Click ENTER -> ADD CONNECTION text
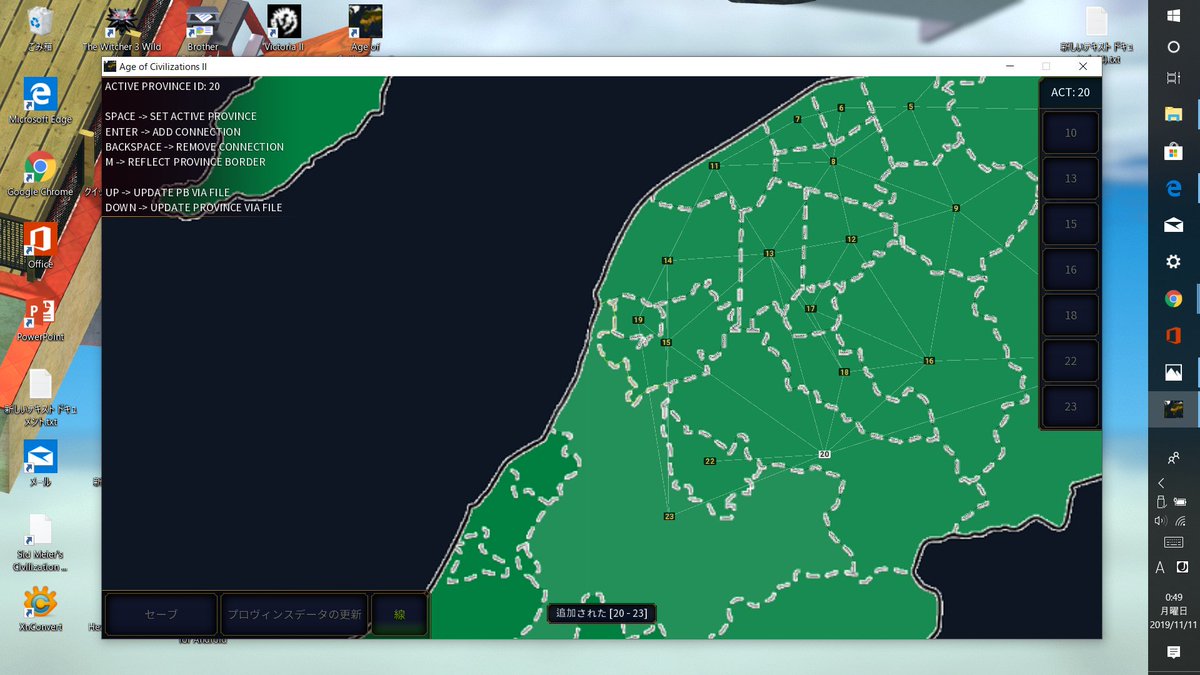 173,132
